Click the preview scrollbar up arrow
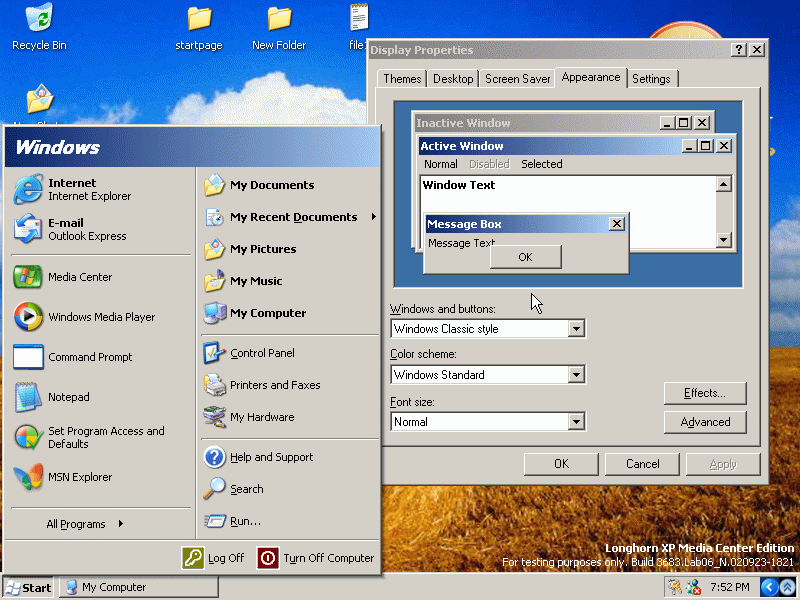The width and height of the screenshot is (800, 600). pos(723,184)
